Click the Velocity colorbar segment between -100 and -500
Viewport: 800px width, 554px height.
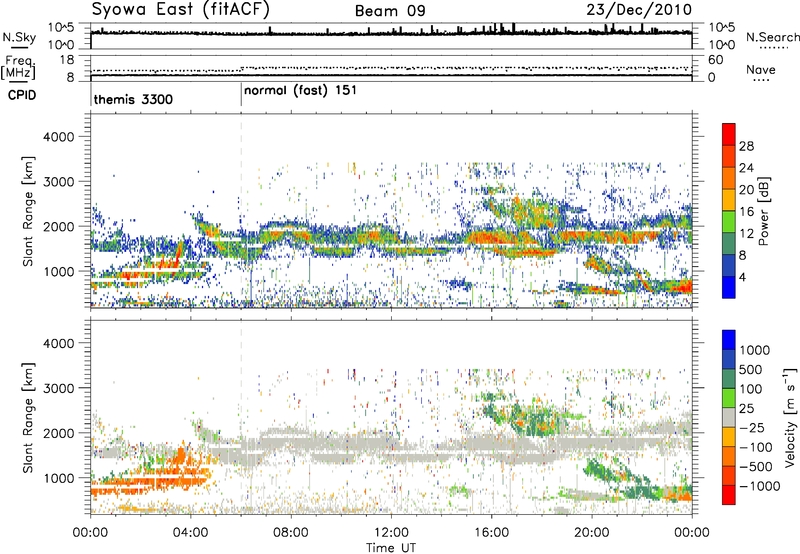point(729,456)
